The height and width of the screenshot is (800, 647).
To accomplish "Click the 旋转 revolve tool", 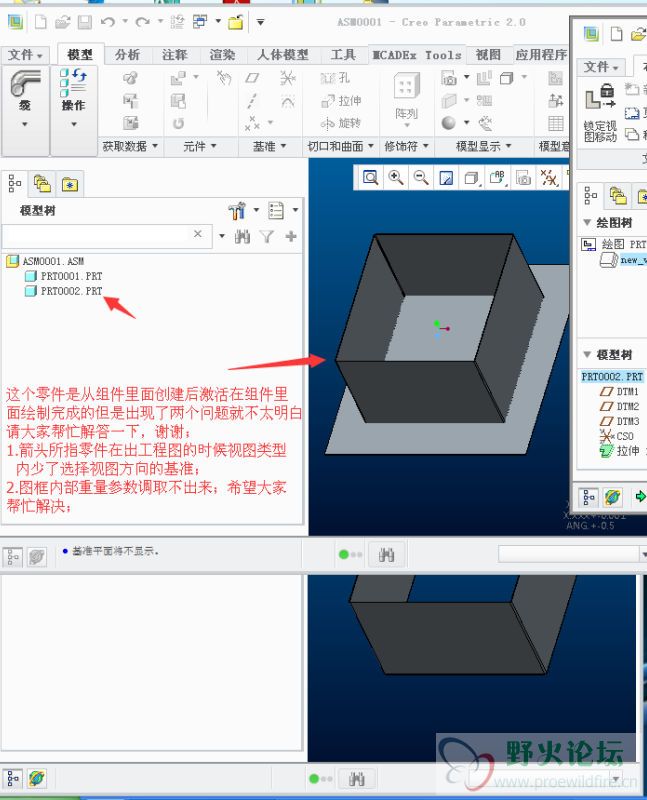I will 341,123.
